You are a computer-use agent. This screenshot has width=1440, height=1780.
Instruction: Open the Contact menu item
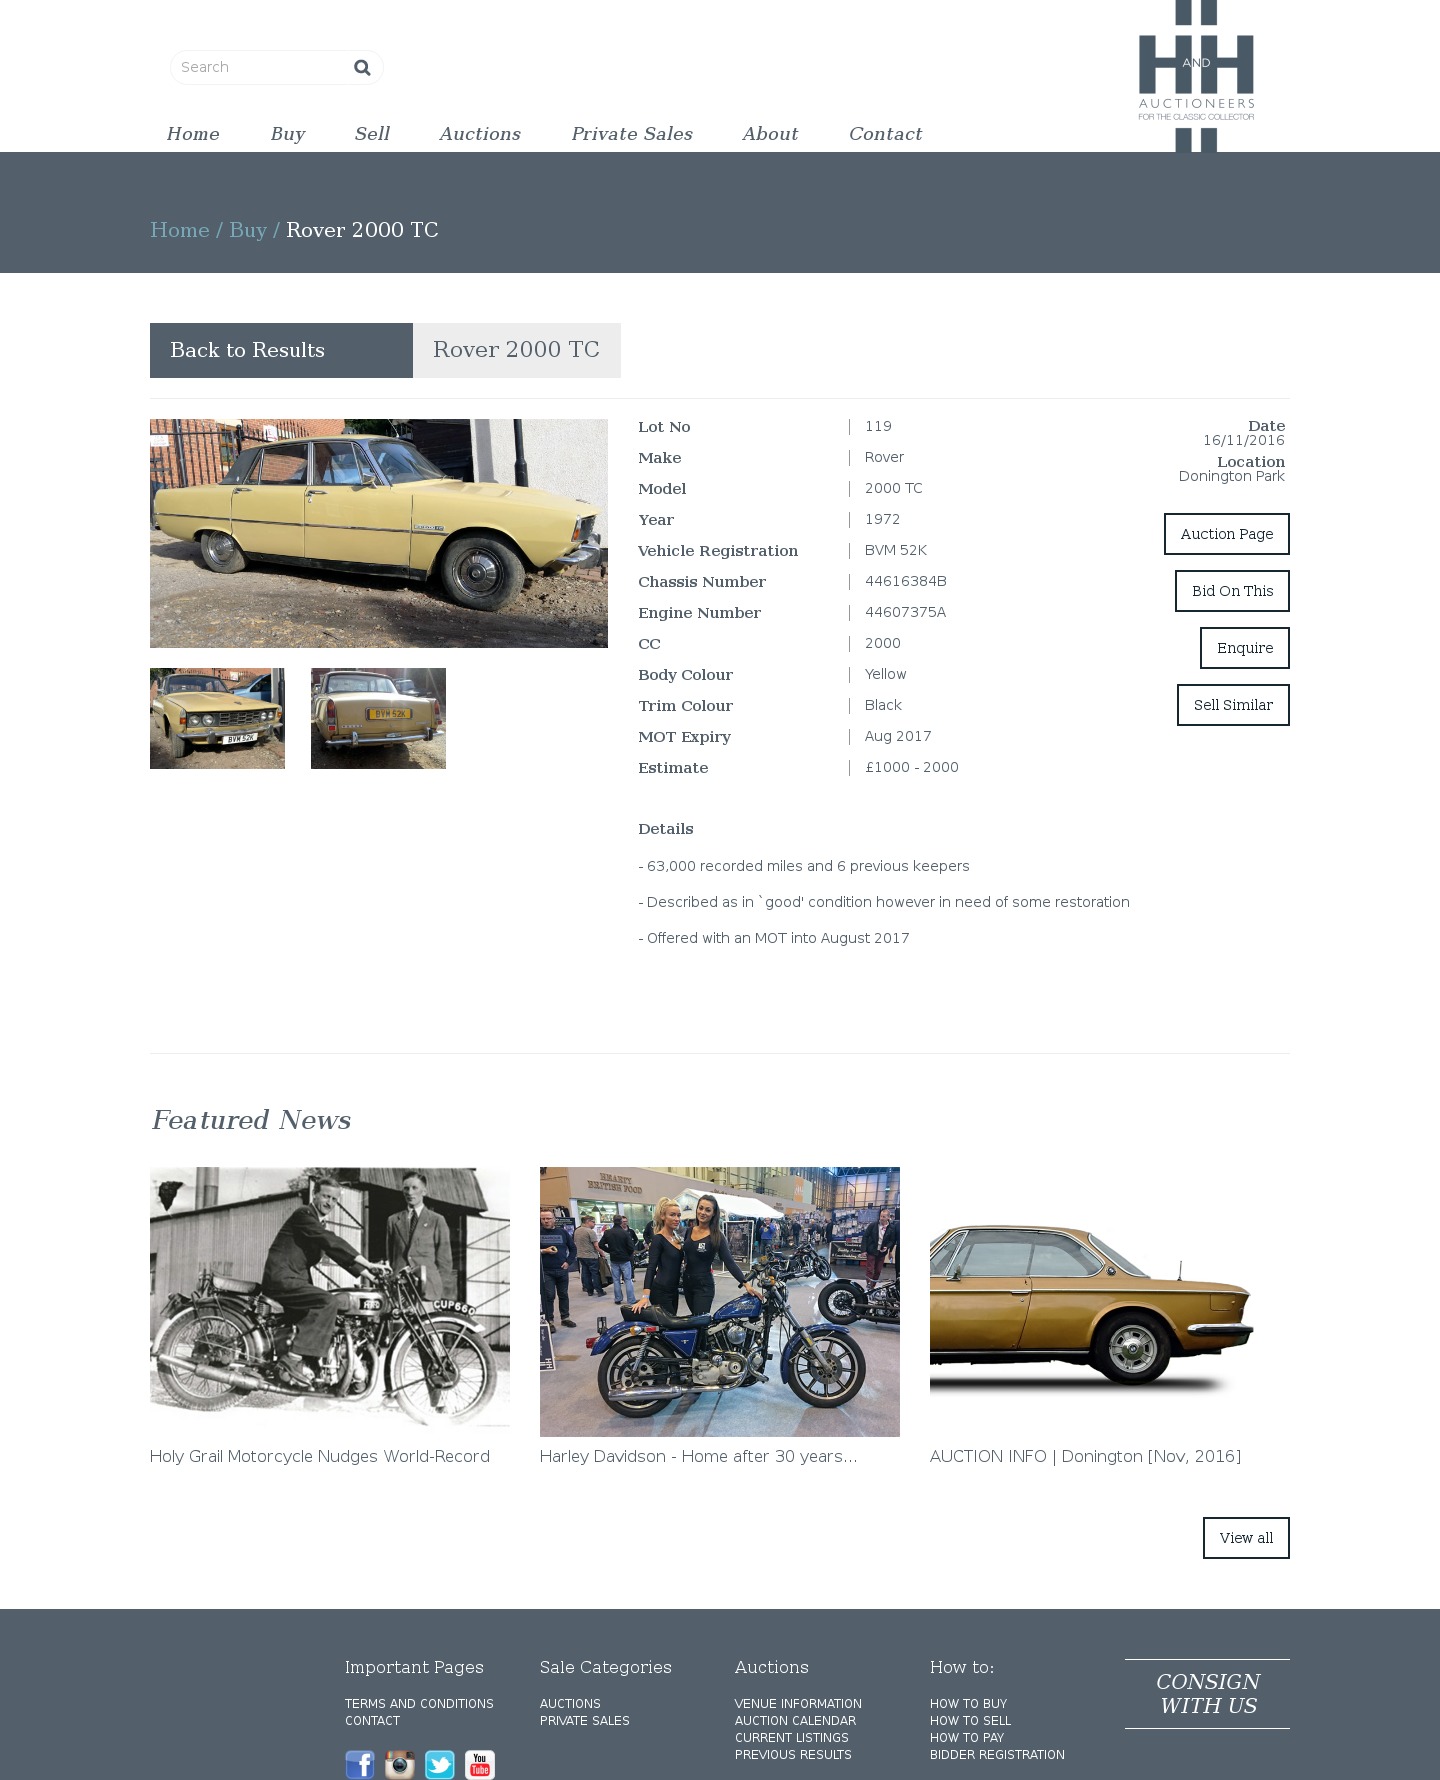pyautogui.click(x=886, y=134)
